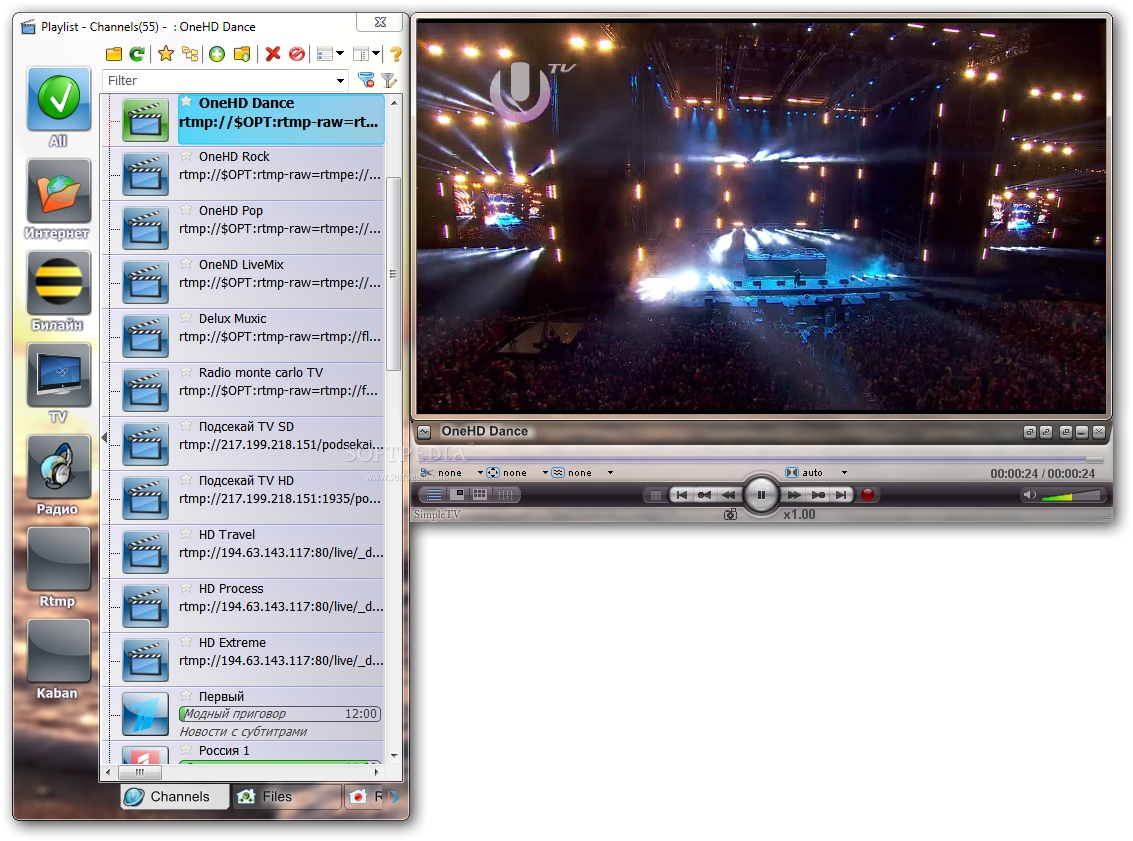Toggle favorite star on HD Travel

186,533
